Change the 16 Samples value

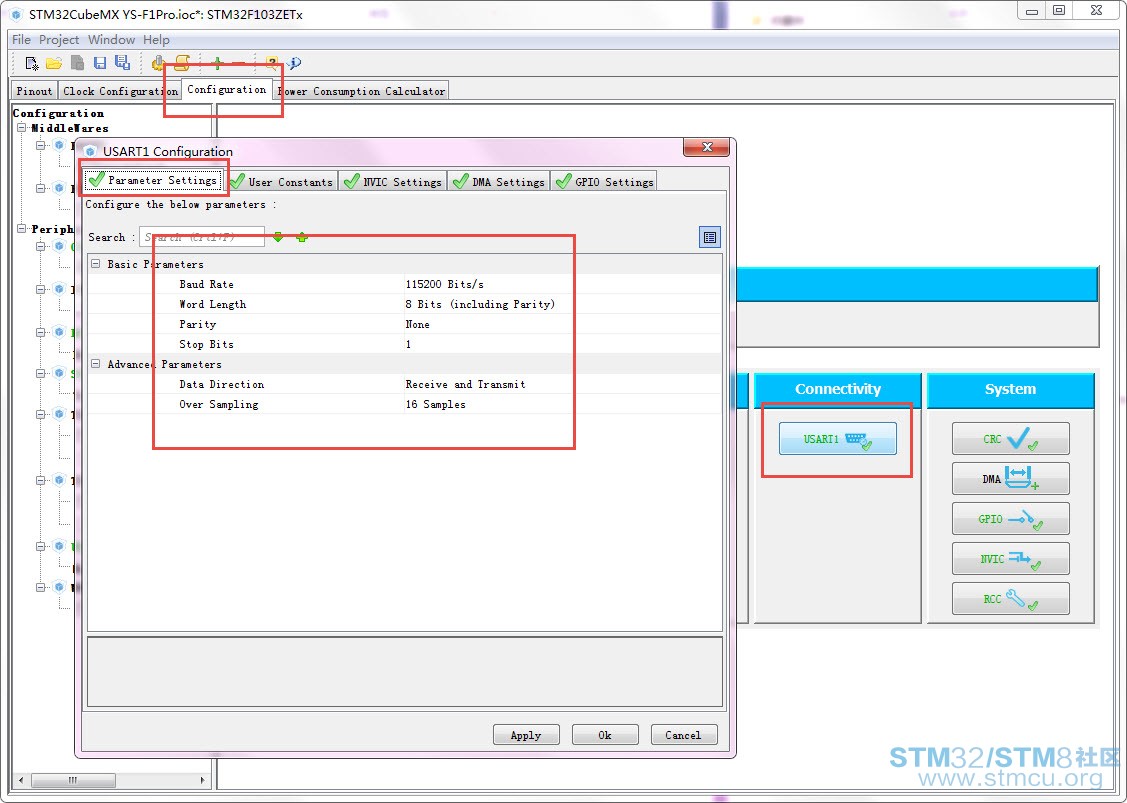point(436,404)
